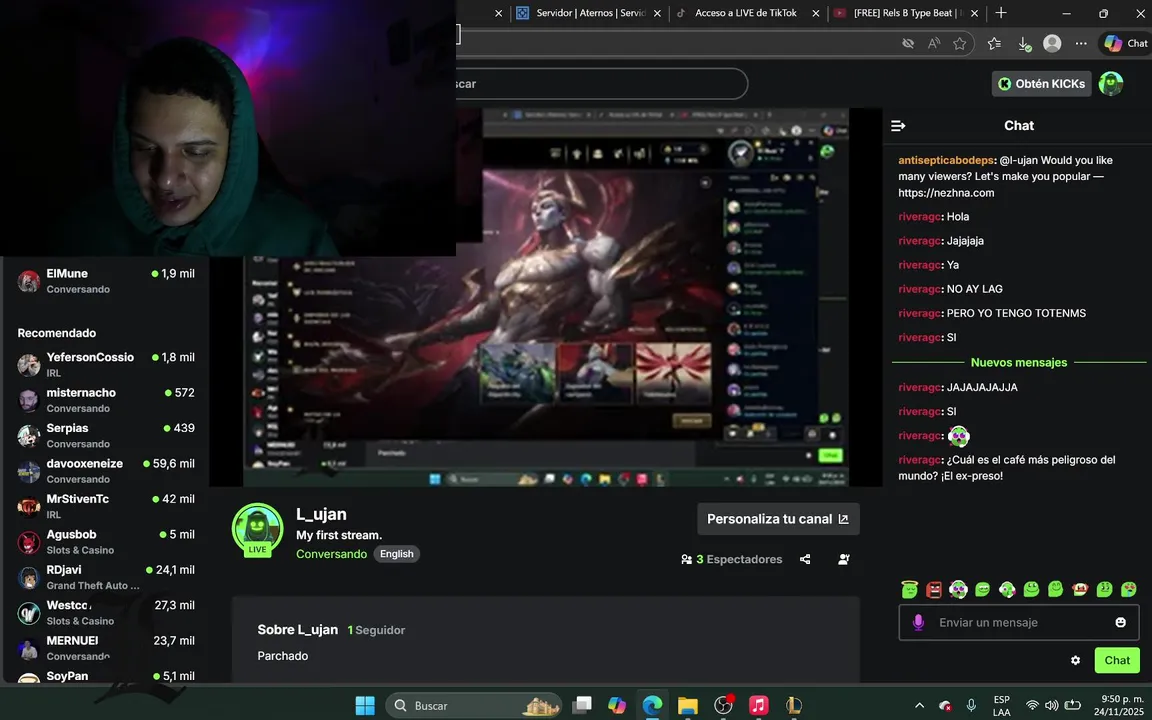1152x720 pixels.
Task: Click the English language tag
Action: 397,554
